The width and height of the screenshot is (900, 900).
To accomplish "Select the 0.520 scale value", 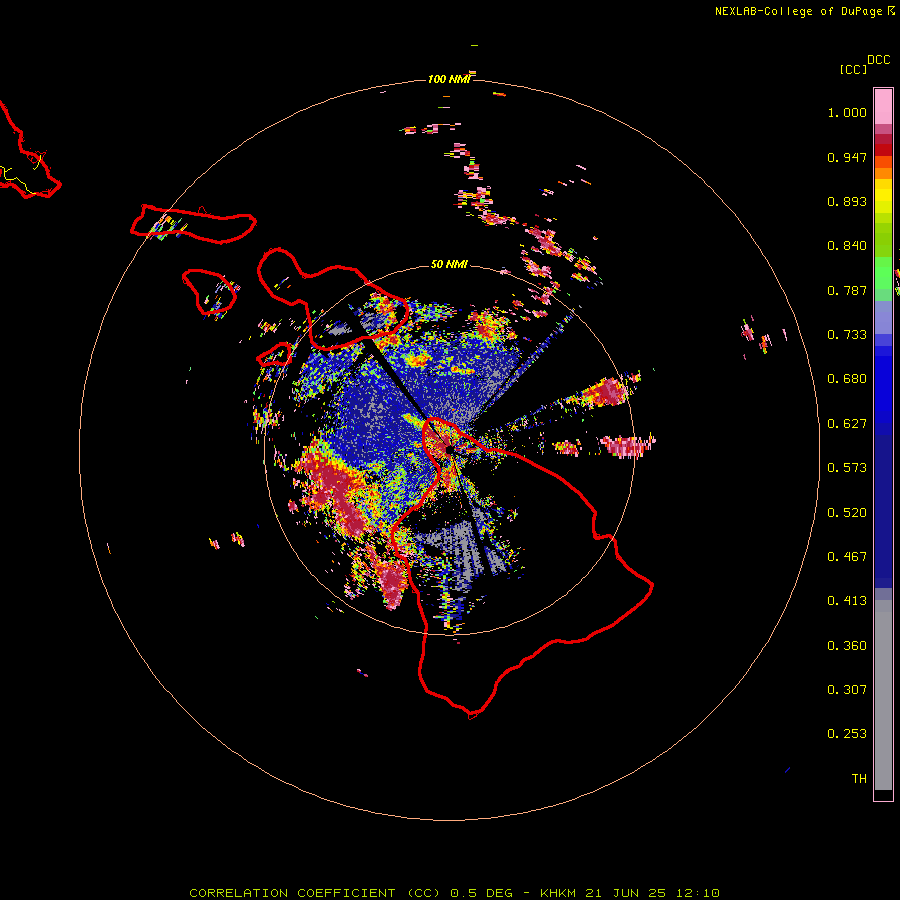I will point(847,513).
